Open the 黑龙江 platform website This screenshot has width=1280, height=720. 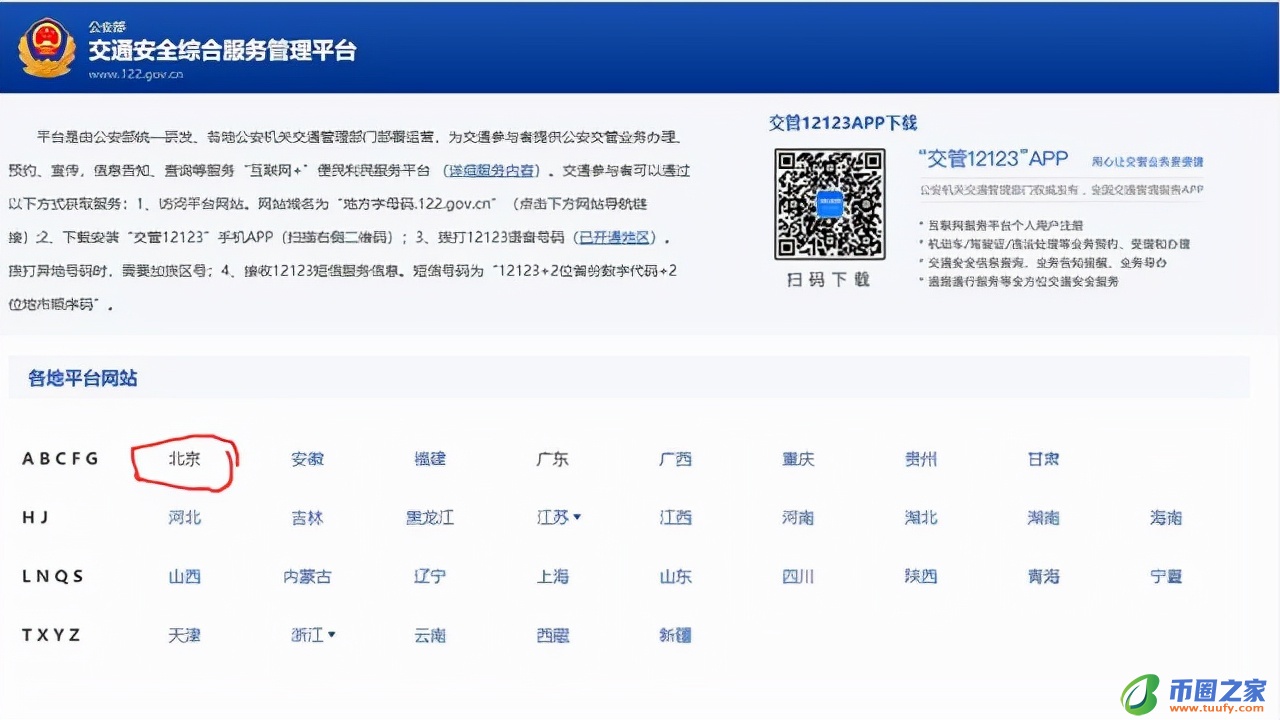(430, 517)
